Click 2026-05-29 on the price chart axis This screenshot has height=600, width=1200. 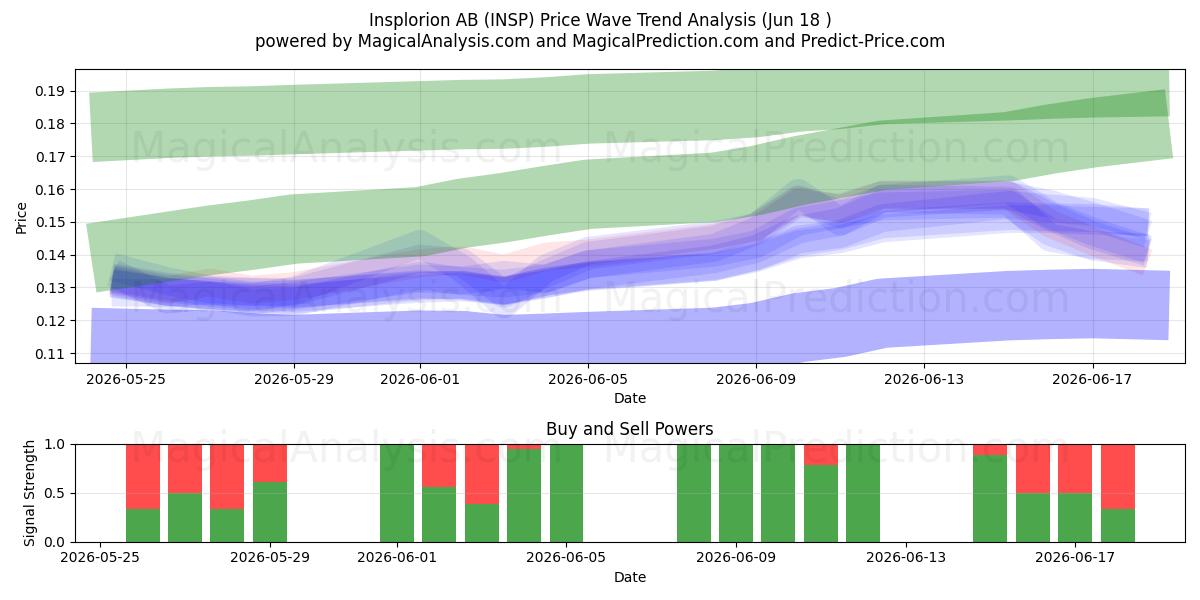[x=294, y=378]
